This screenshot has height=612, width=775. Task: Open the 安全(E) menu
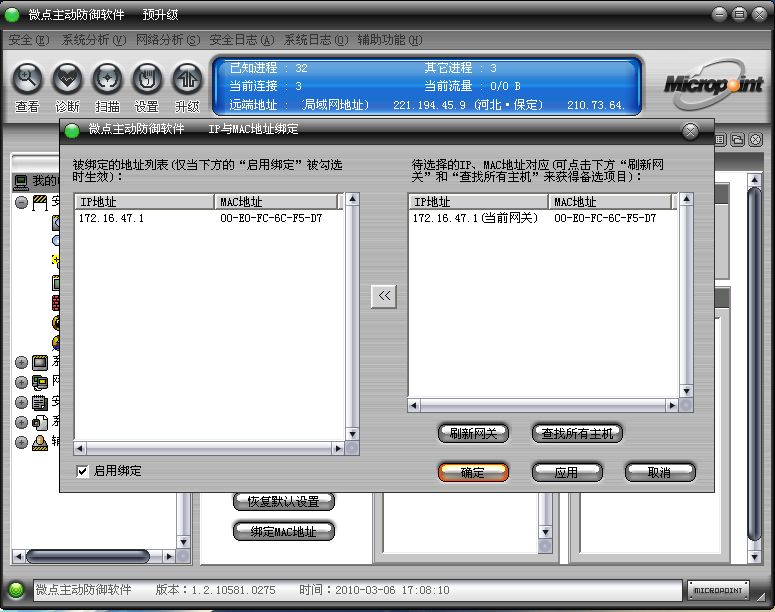tap(29, 40)
